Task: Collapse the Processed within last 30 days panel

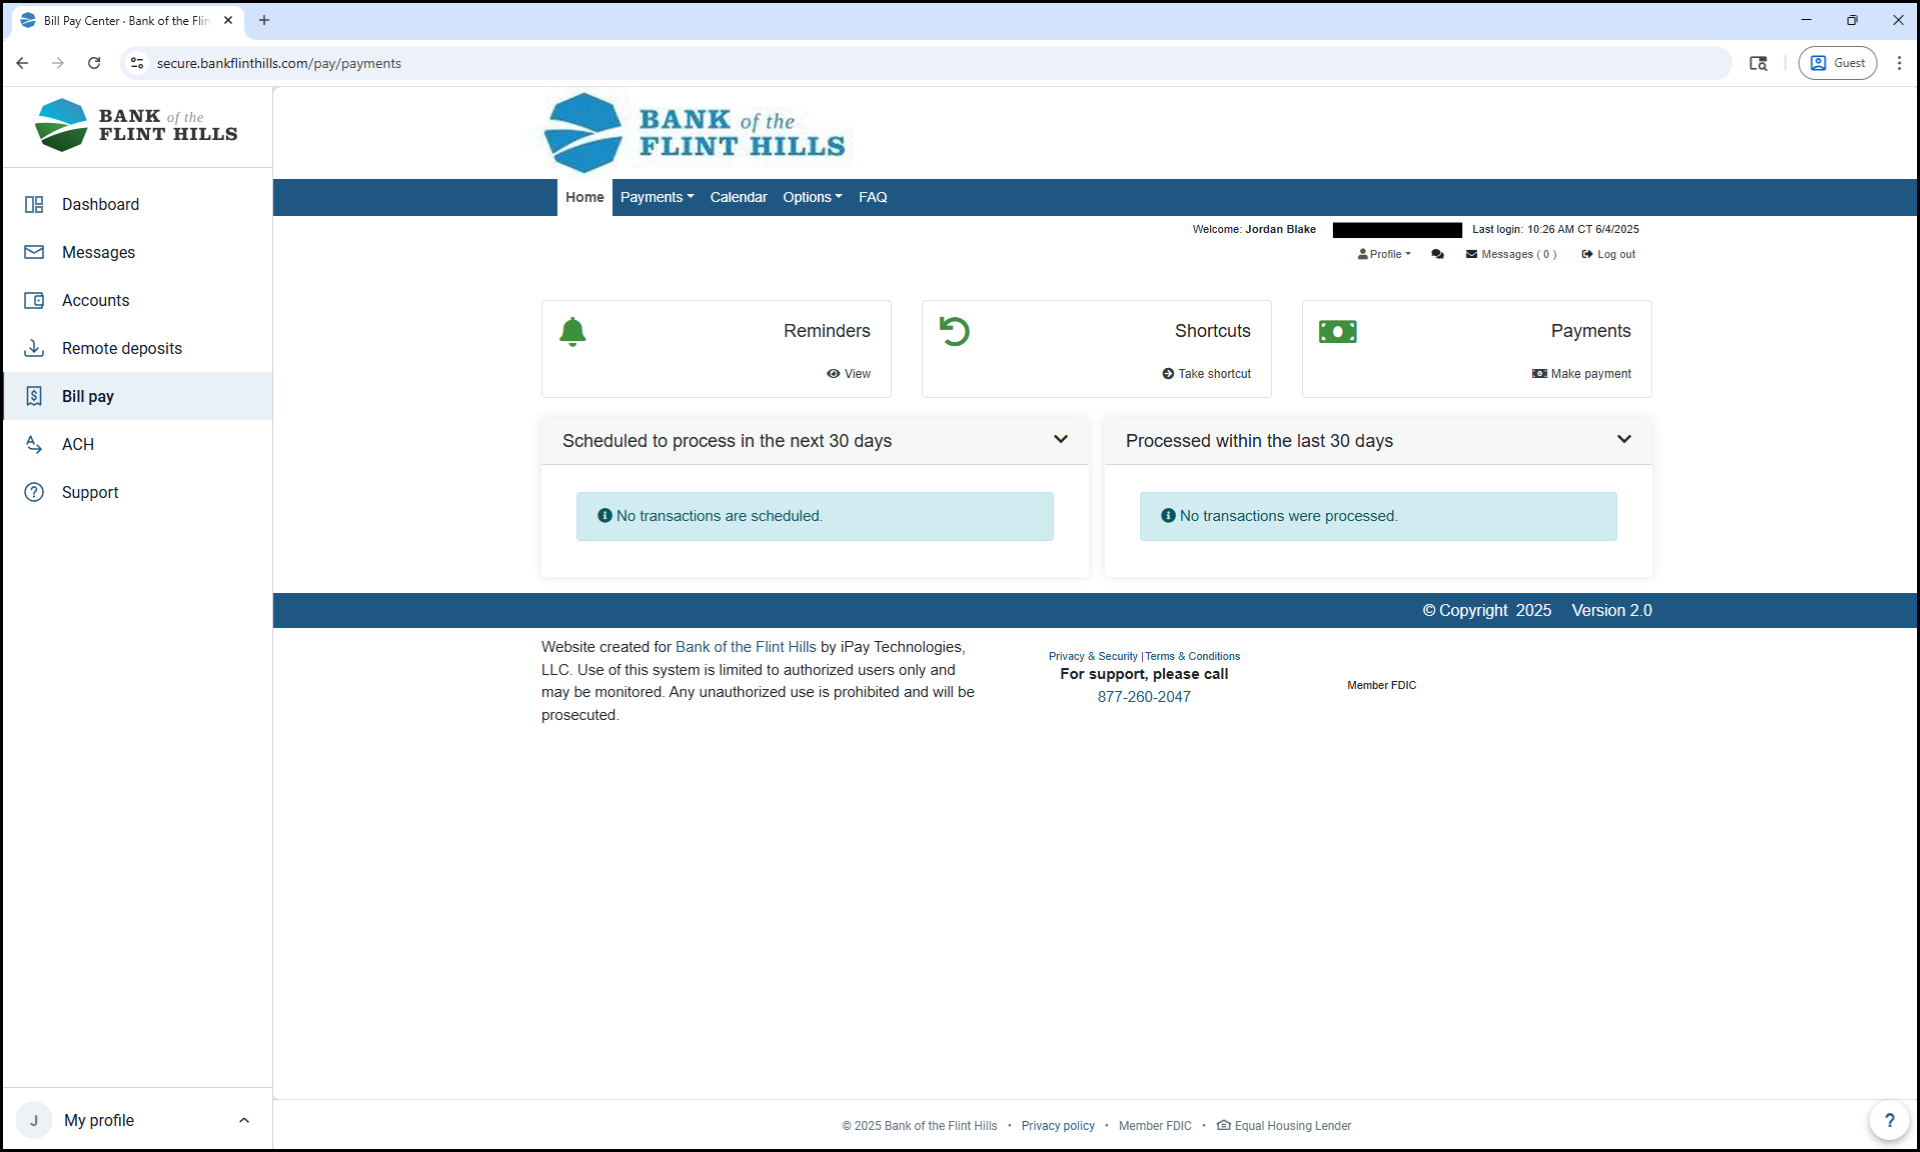Action: tap(1623, 439)
